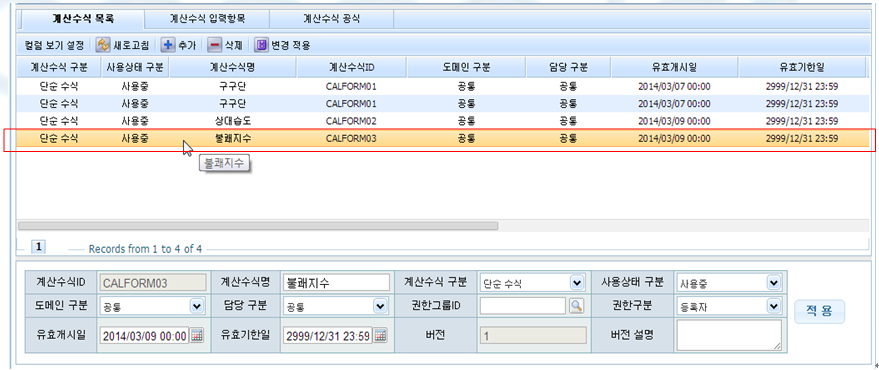Click the 버전 설명 text area

(729, 336)
